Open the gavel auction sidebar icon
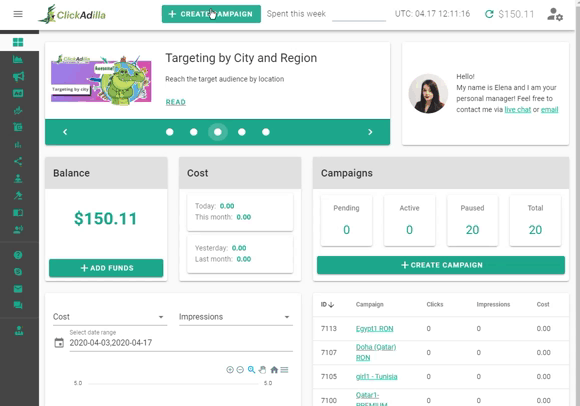Image resolution: width=580 pixels, height=406 pixels. pos(18,195)
